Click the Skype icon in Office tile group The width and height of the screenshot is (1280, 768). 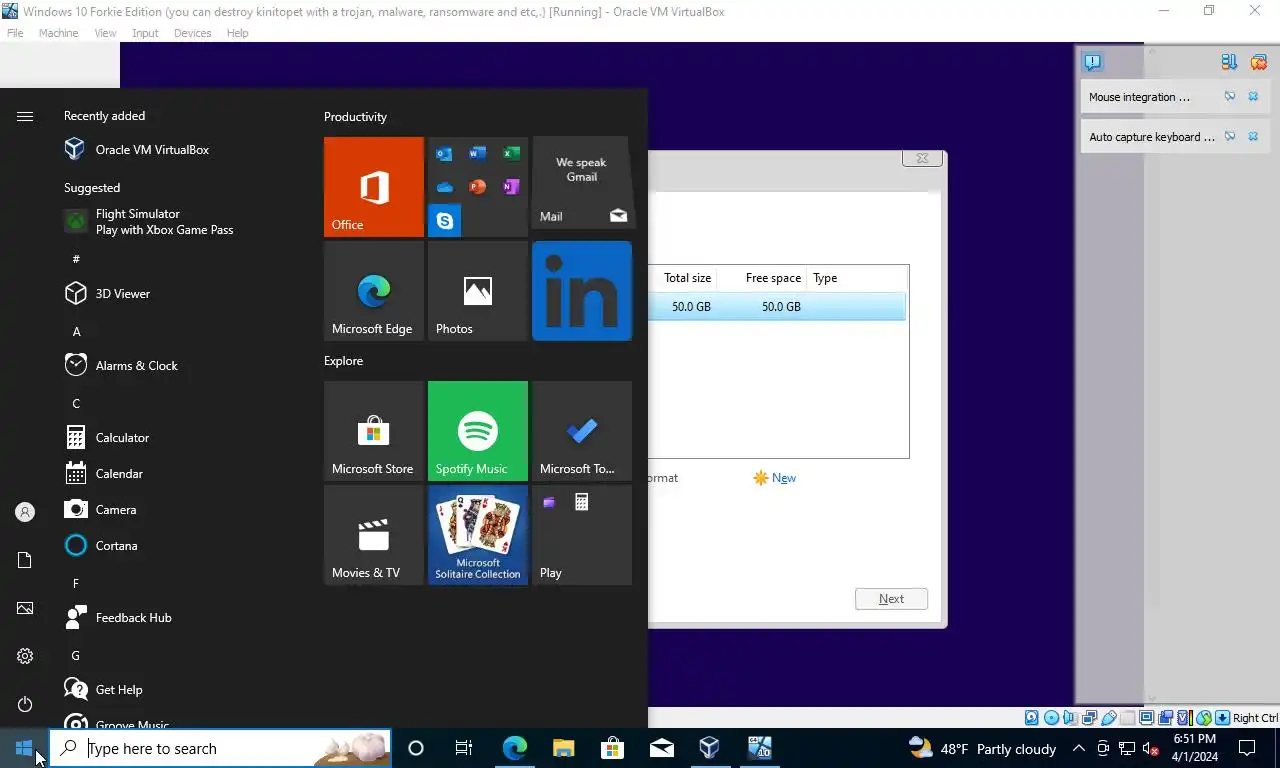445,220
